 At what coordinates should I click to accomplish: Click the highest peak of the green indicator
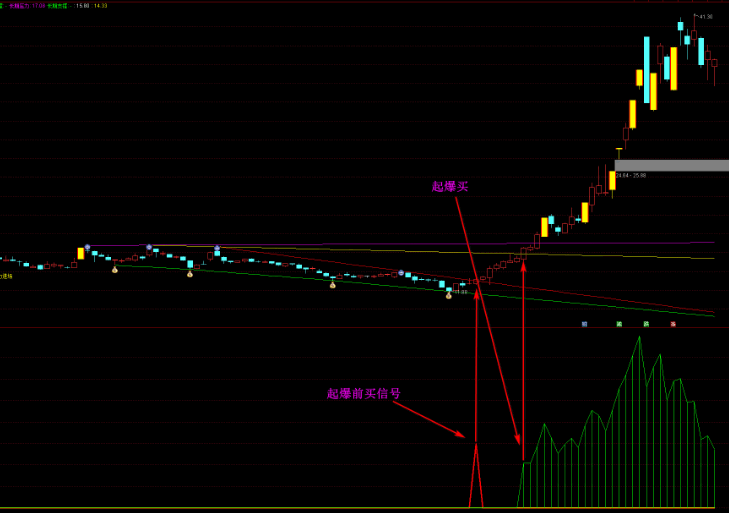[640, 338]
